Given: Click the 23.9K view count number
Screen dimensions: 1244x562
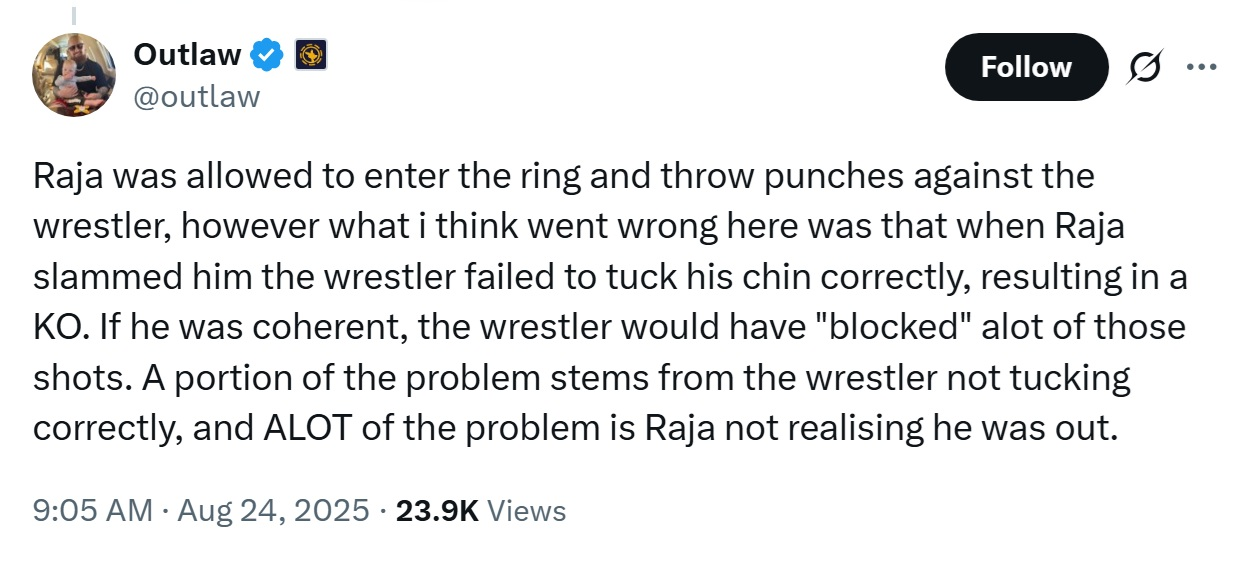Looking at the screenshot, I should click(x=438, y=511).
